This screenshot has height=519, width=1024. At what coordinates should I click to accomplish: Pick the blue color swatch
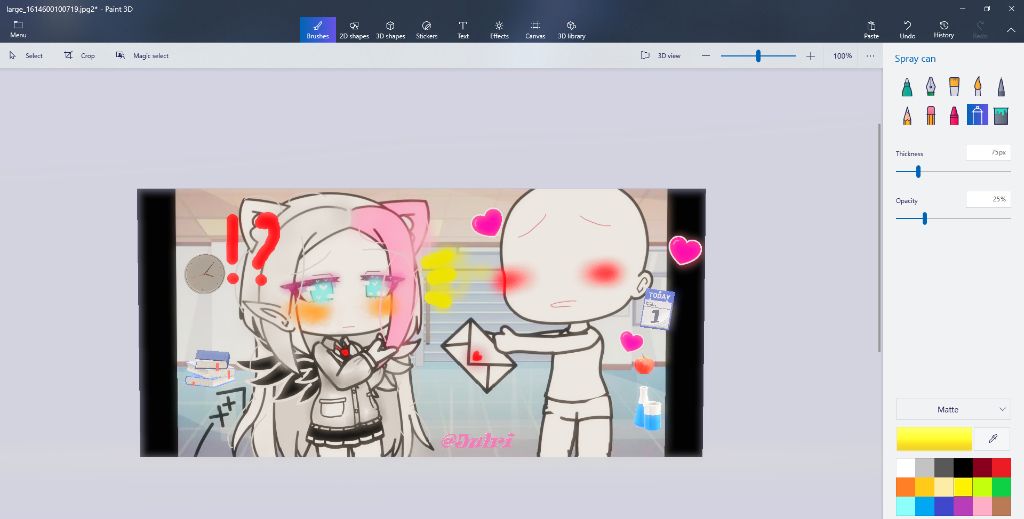[925, 507]
